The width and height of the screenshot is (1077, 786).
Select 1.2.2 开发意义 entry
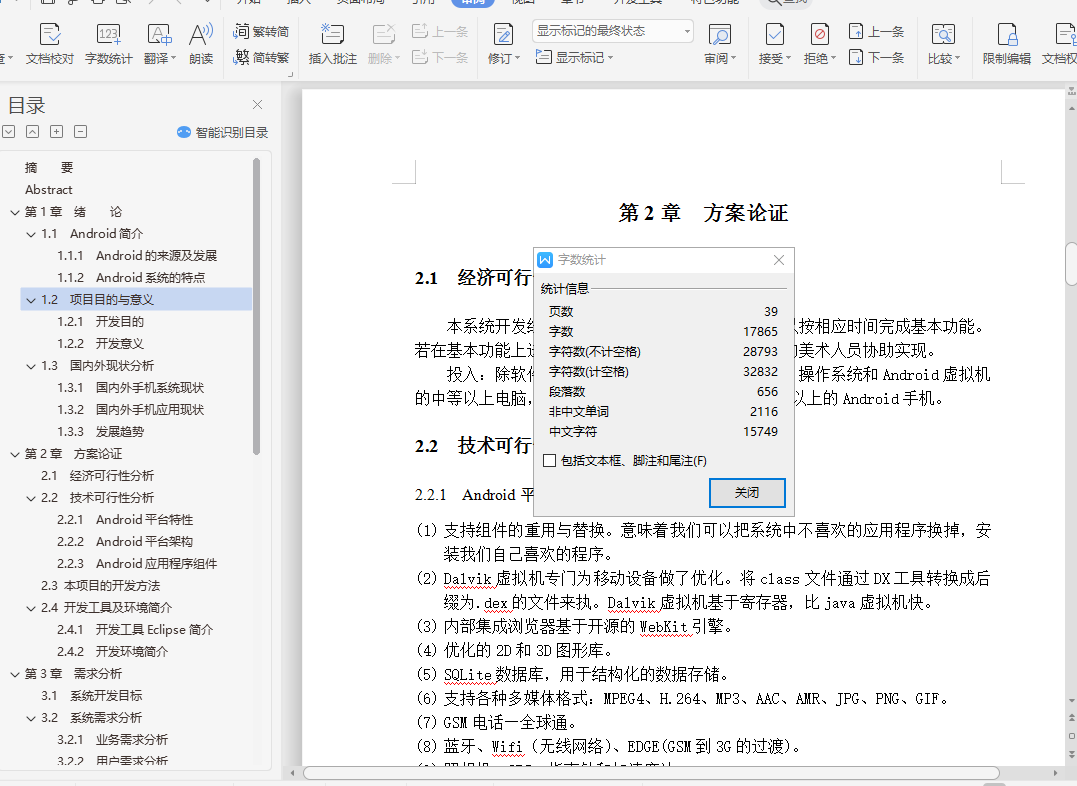(x=100, y=344)
